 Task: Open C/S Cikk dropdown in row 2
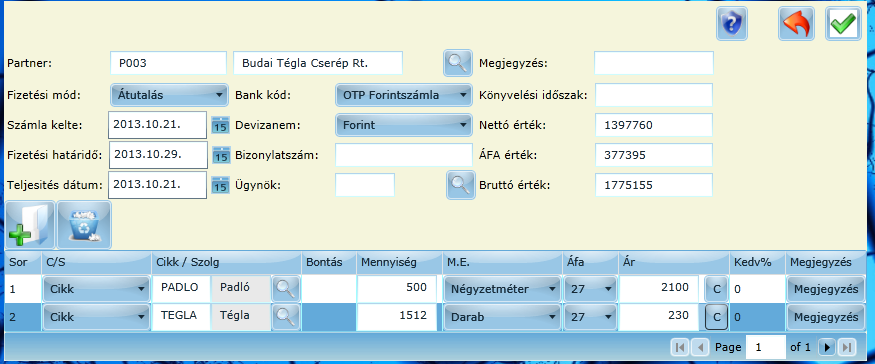[96, 317]
